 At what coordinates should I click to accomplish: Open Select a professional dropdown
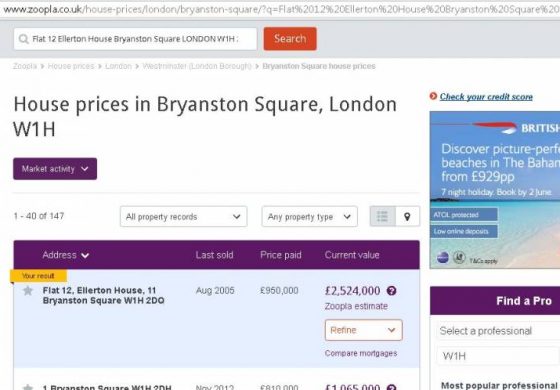tap(498, 331)
